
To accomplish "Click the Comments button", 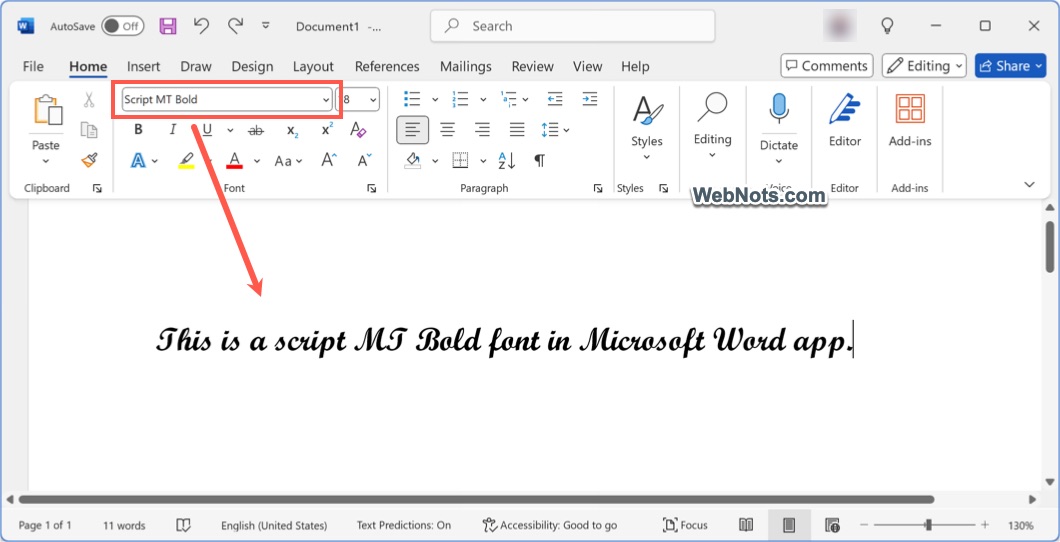I will click(827, 66).
